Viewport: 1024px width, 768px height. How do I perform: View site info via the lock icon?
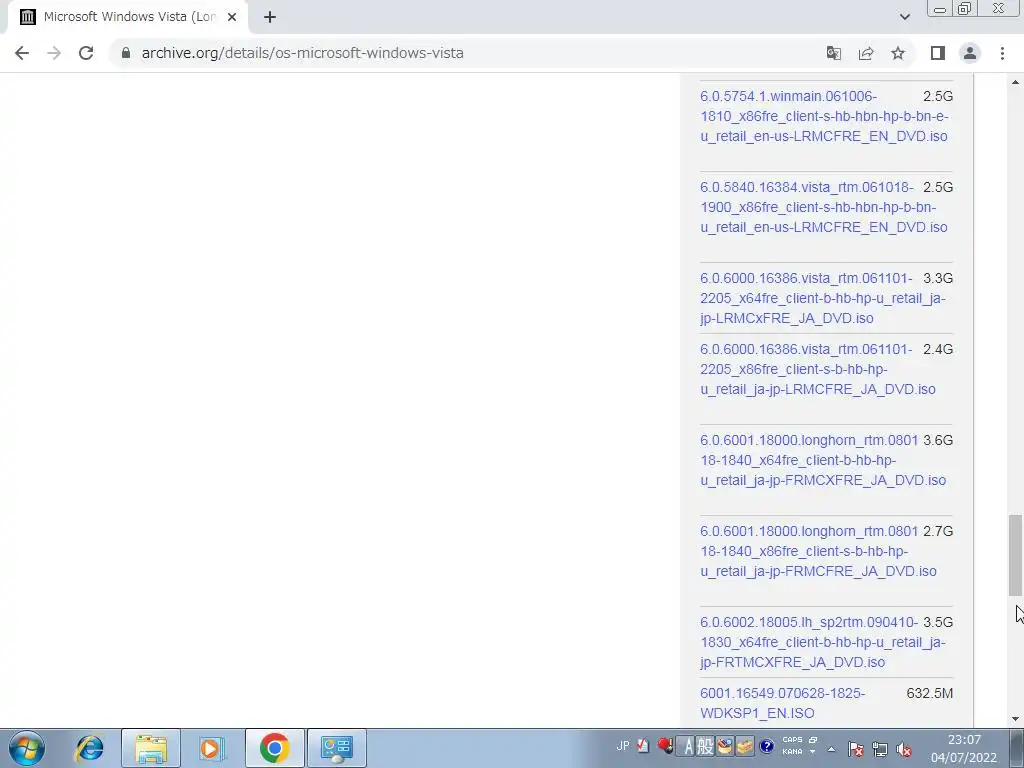coord(126,53)
